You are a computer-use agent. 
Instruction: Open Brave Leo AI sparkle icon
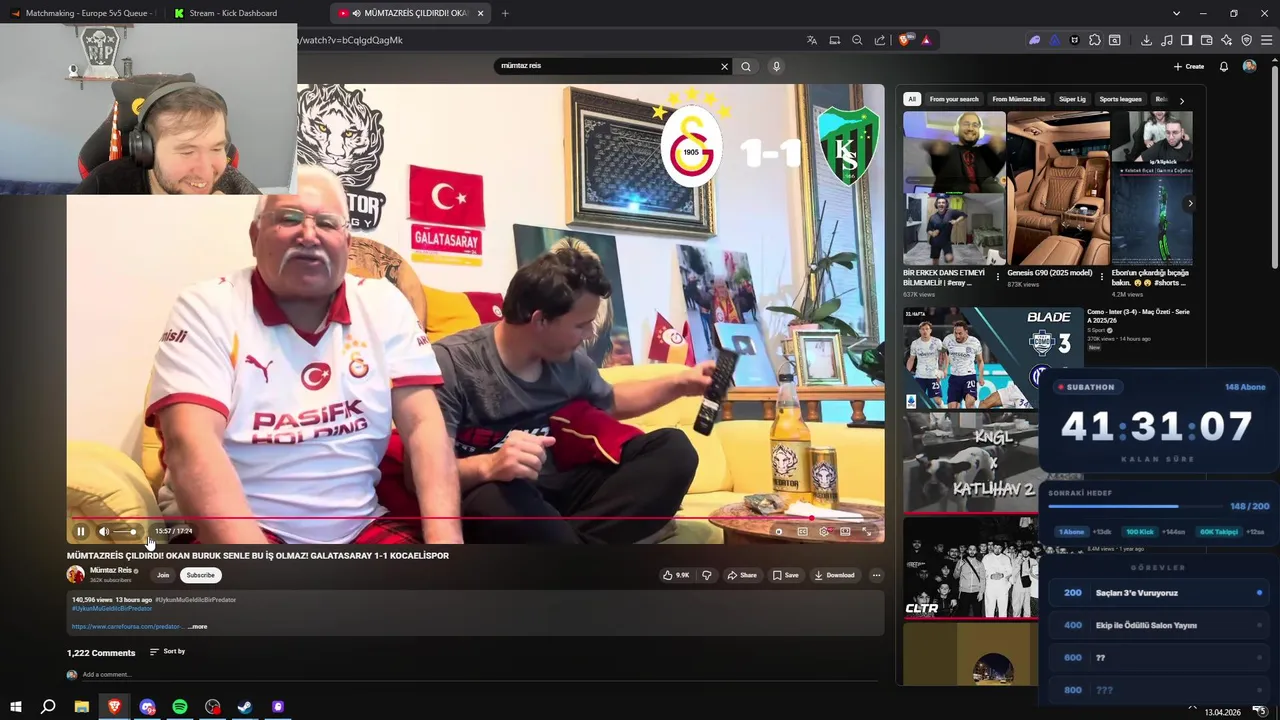click(x=1226, y=40)
